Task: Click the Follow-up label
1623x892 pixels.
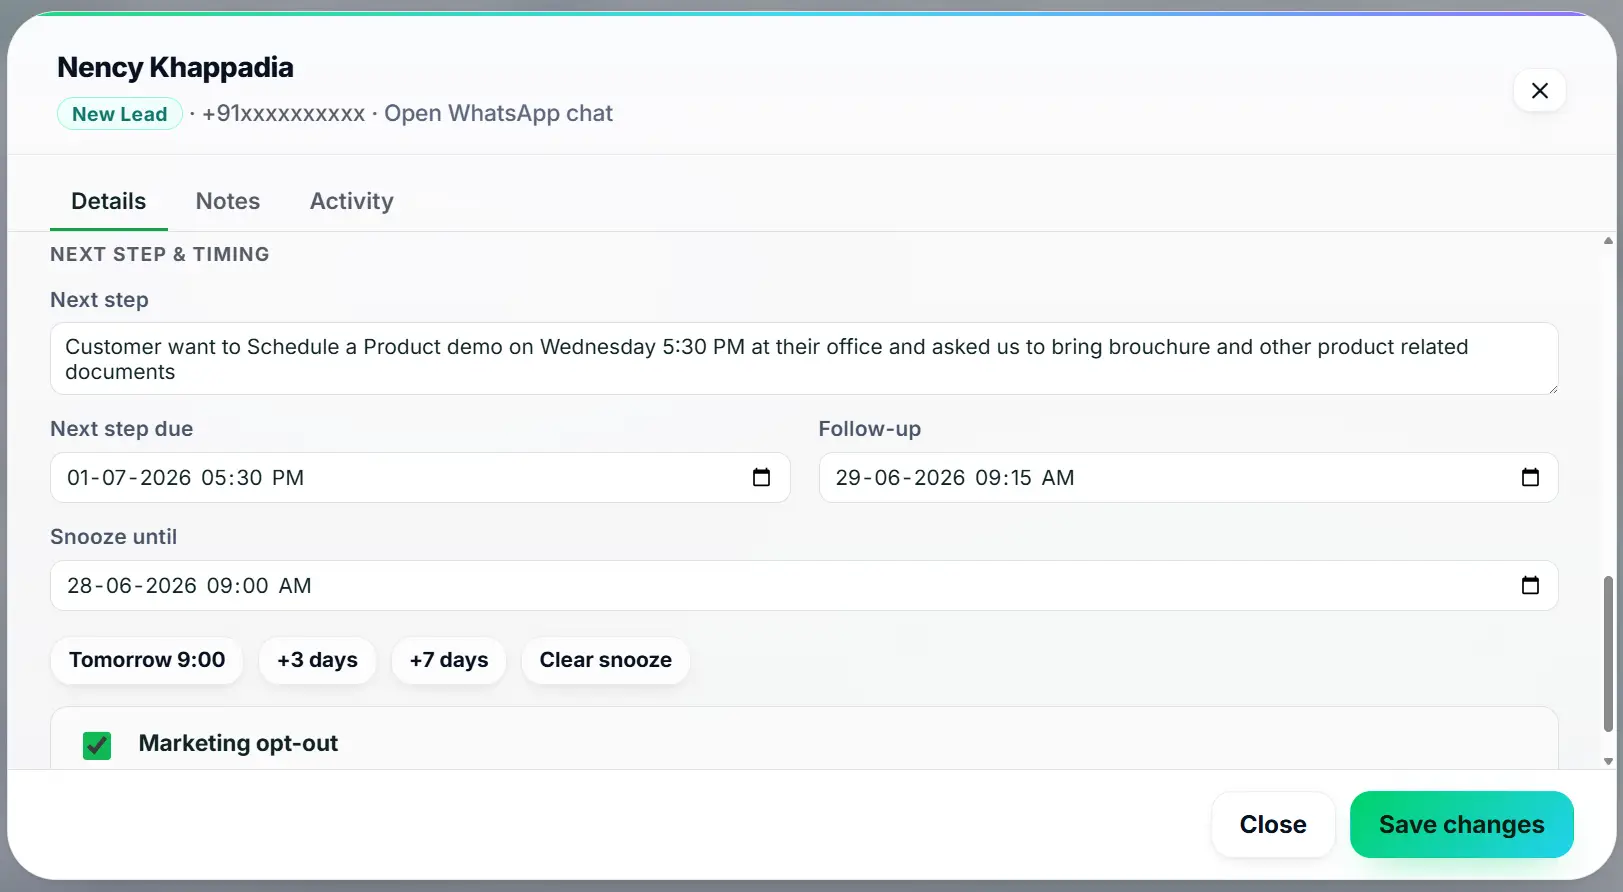Action: (x=869, y=429)
